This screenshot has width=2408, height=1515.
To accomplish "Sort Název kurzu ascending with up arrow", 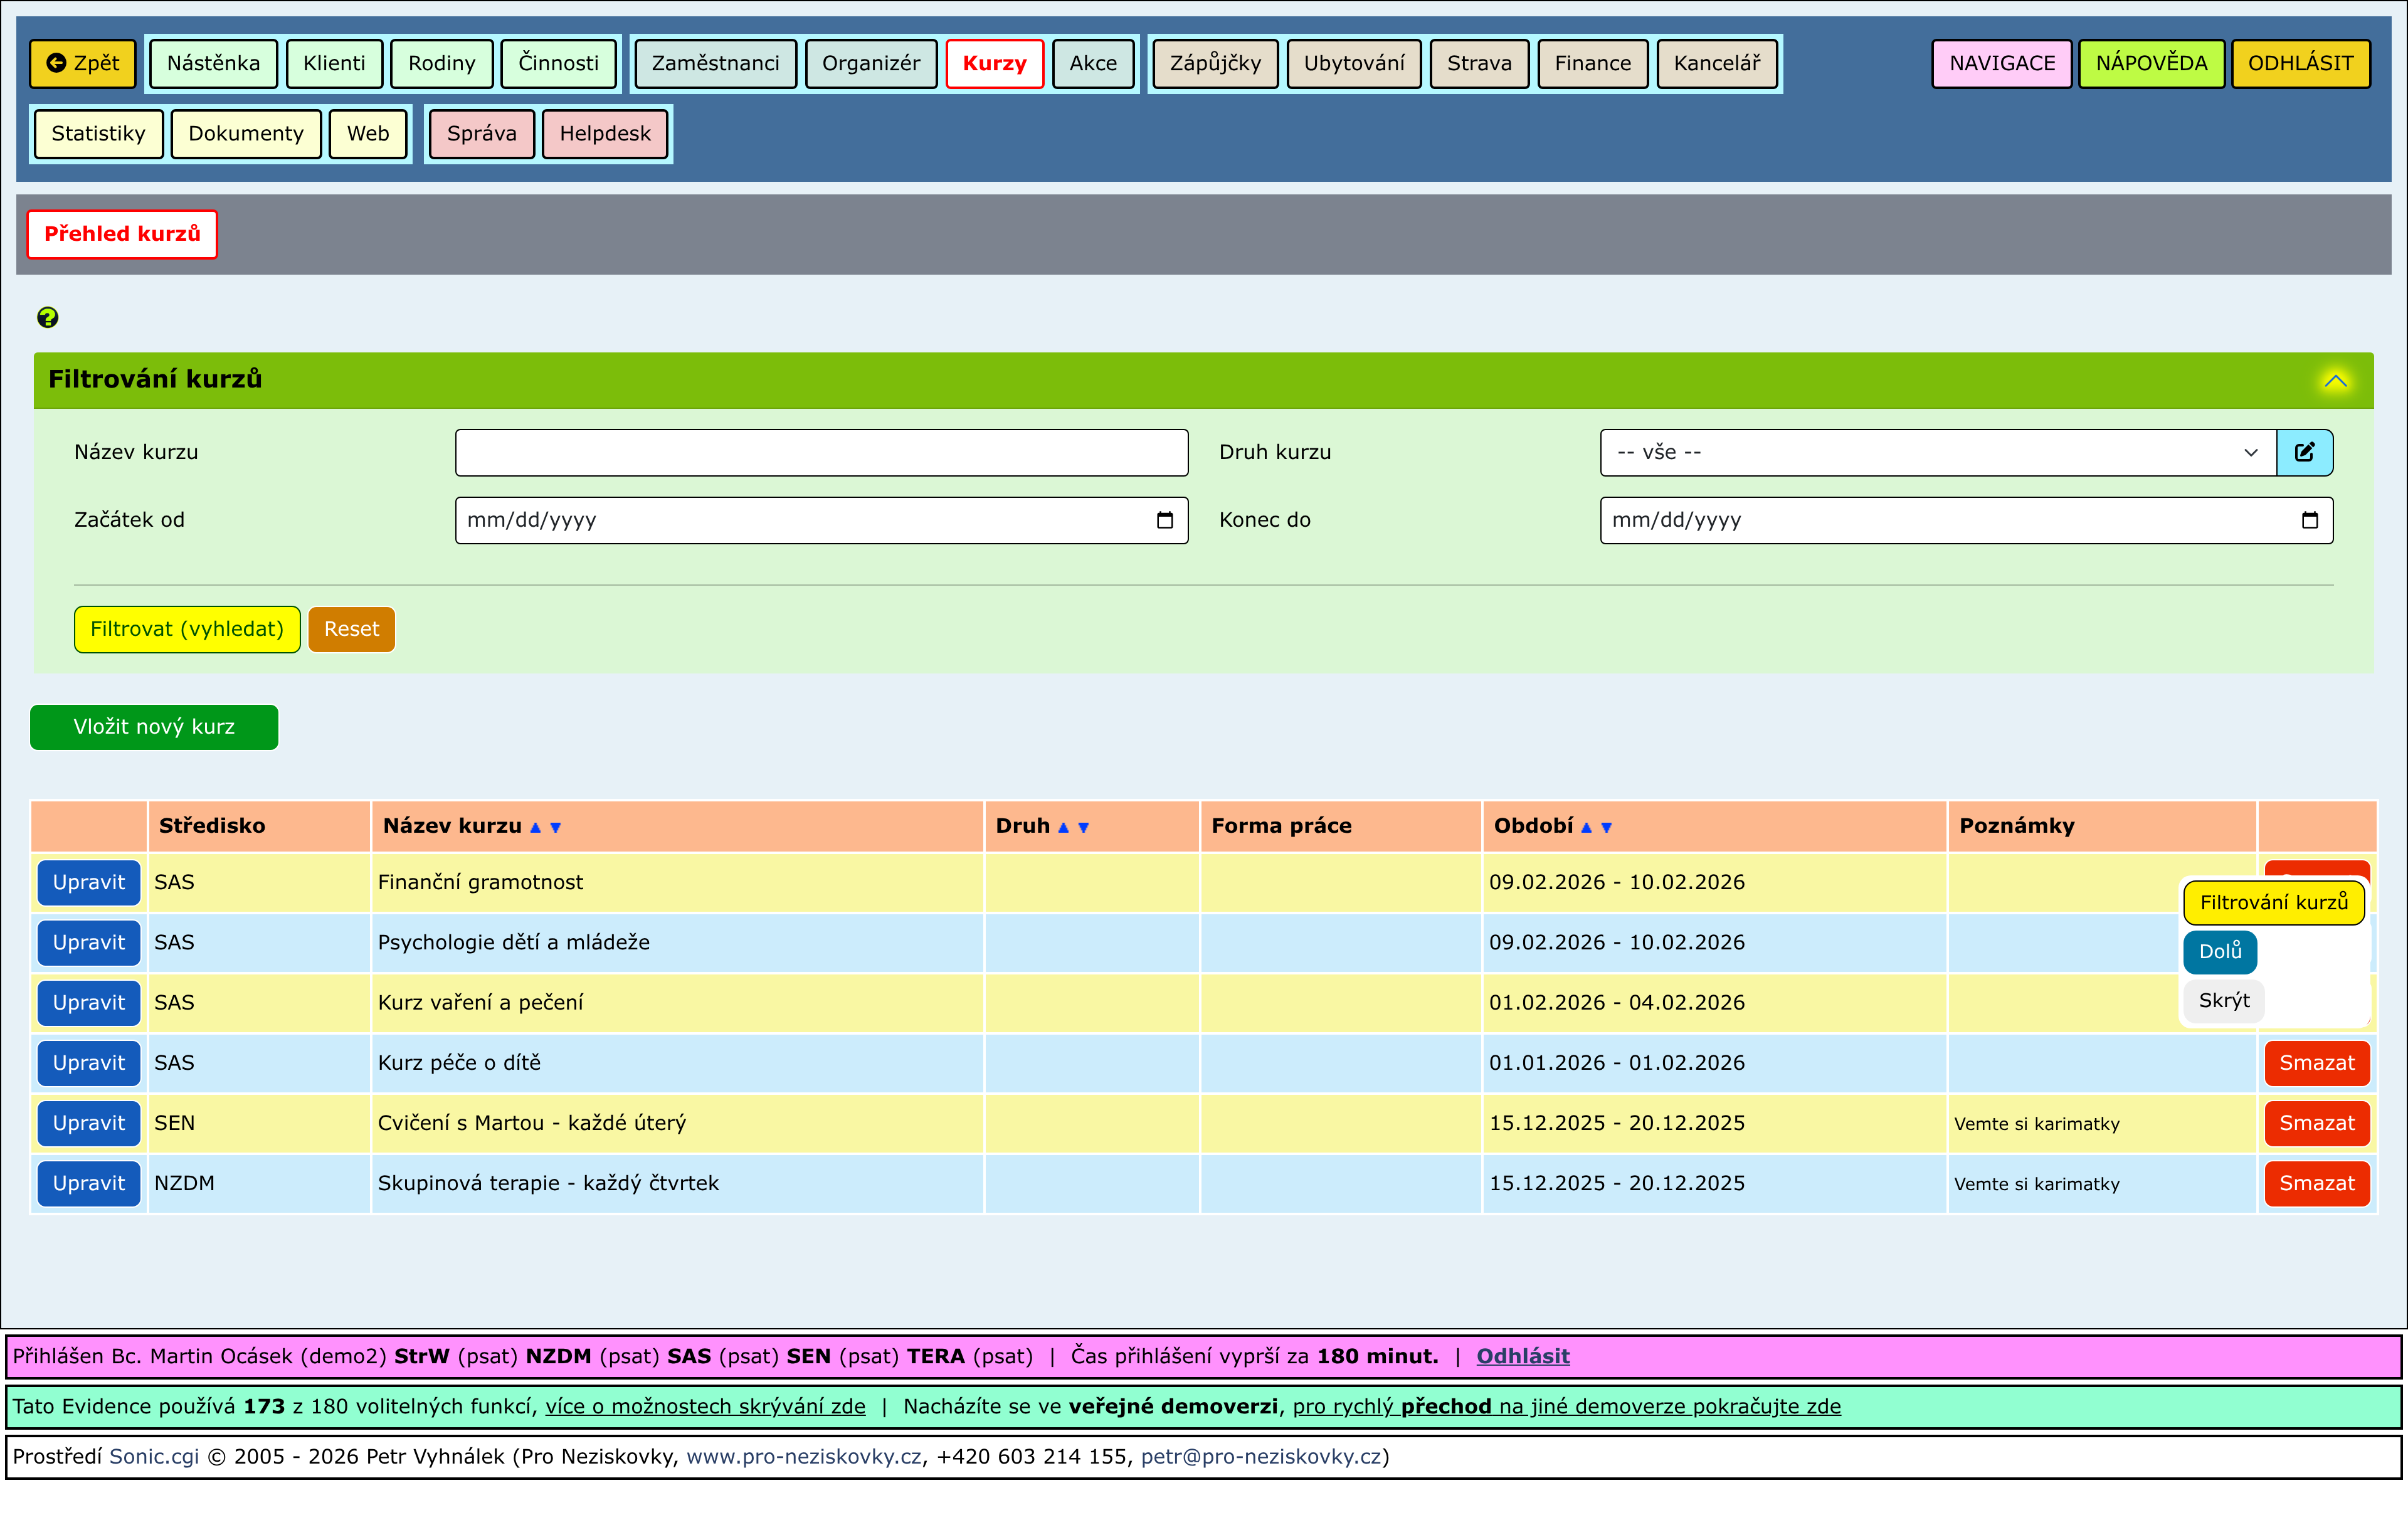I will tap(535, 828).
